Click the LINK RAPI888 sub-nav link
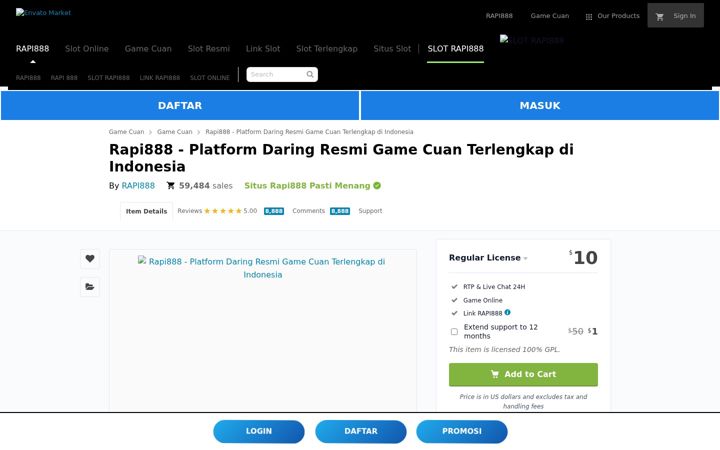The height and width of the screenshot is (450, 720). (160, 78)
